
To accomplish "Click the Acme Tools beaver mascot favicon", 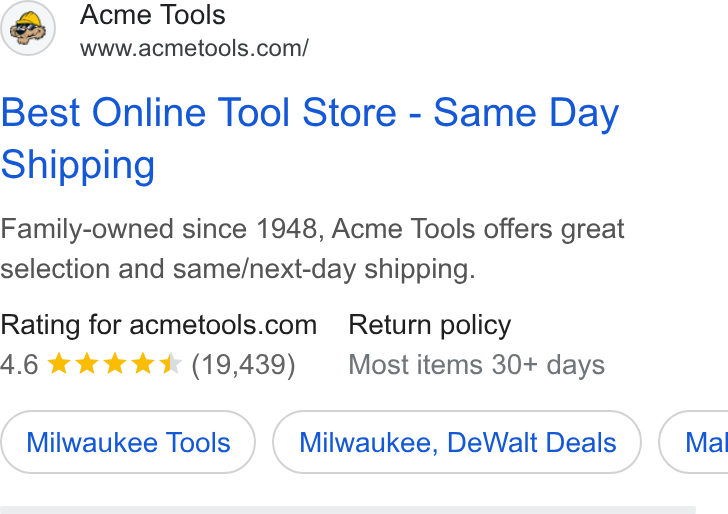I will click(x=28, y=28).
